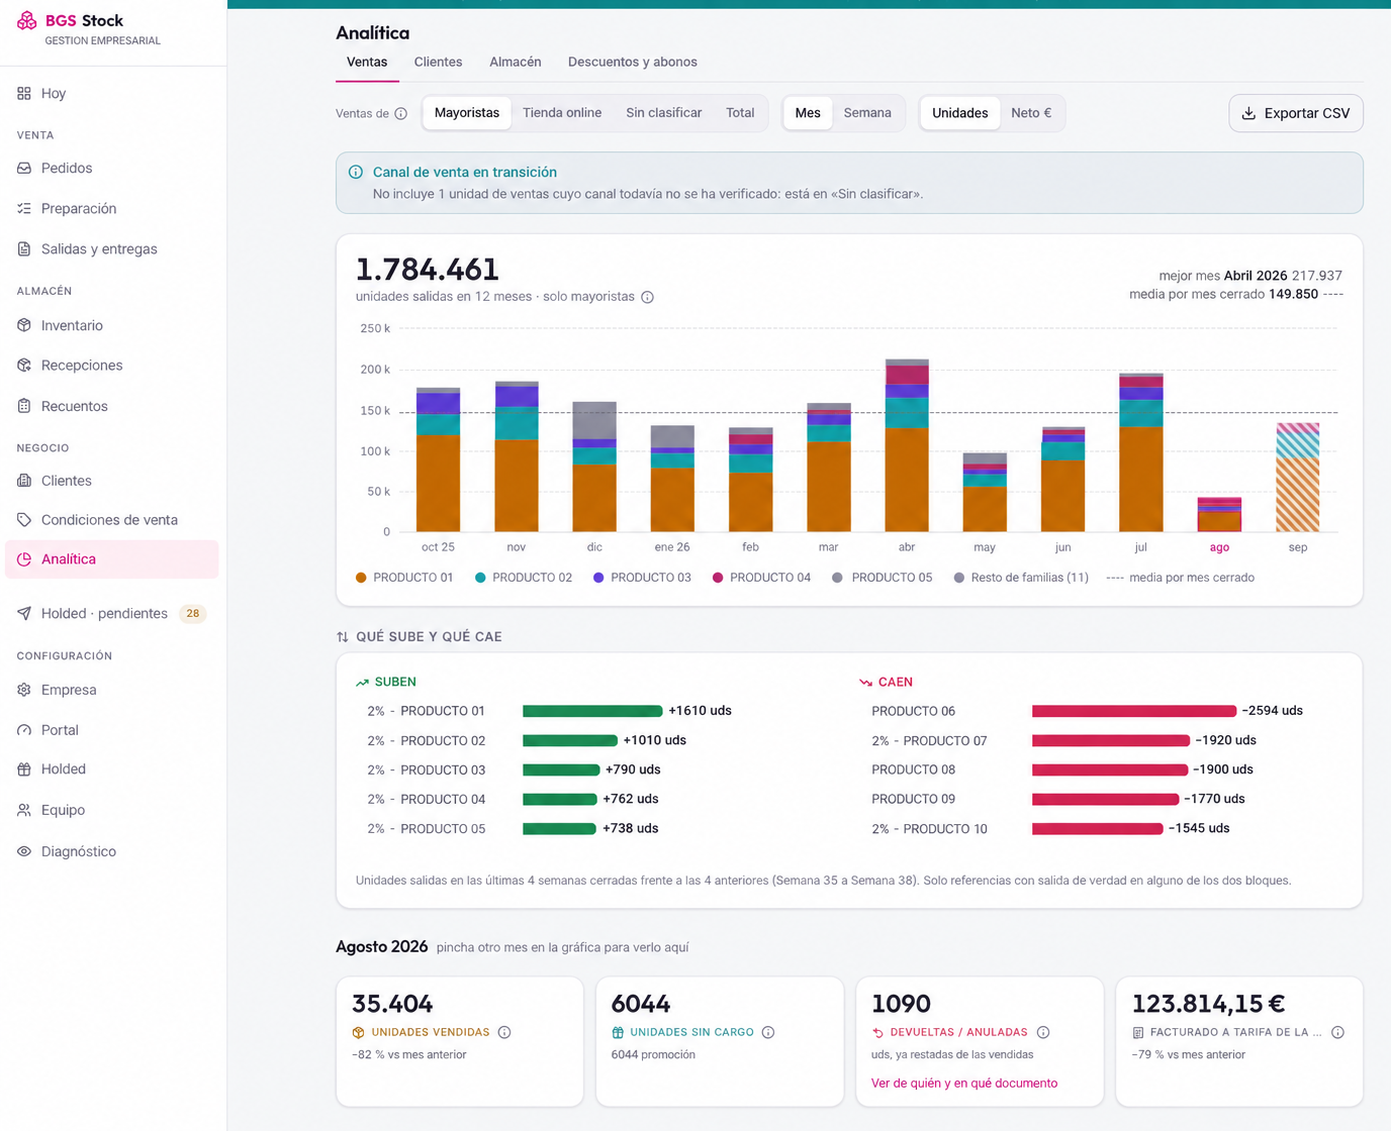This screenshot has width=1391, height=1131.
Task: Switch the period toggle to Semana
Action: tap(867, 113)
